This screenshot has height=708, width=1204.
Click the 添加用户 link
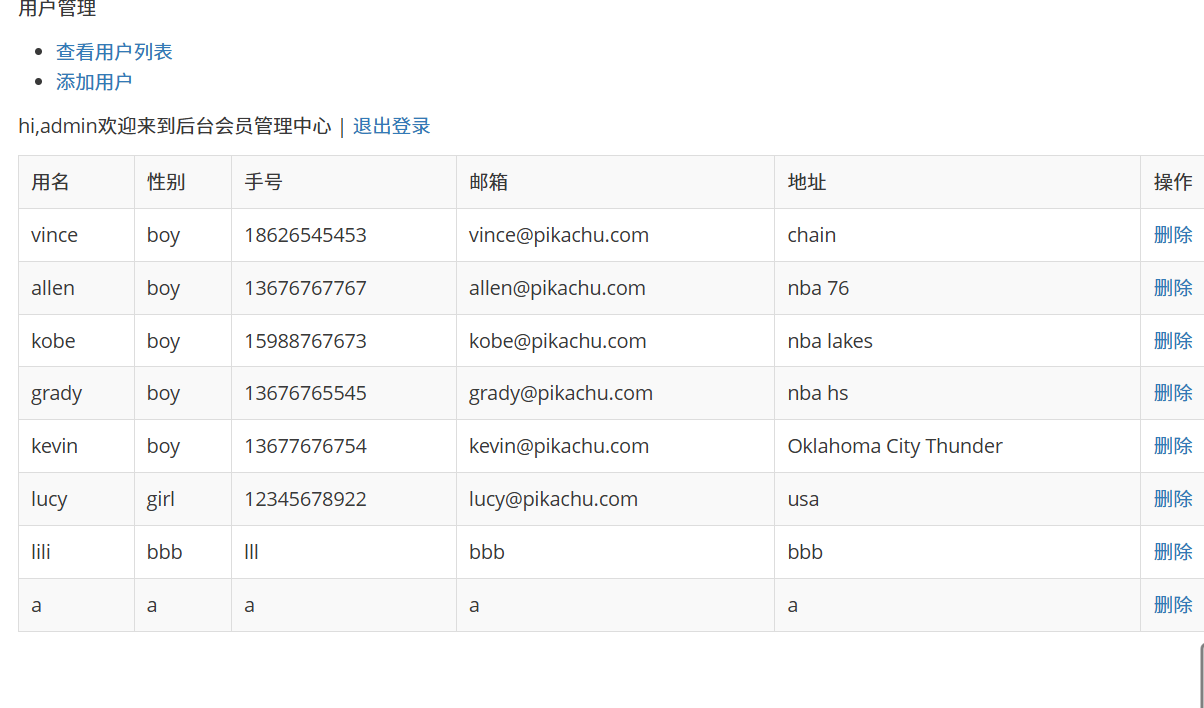click(94, 82)
